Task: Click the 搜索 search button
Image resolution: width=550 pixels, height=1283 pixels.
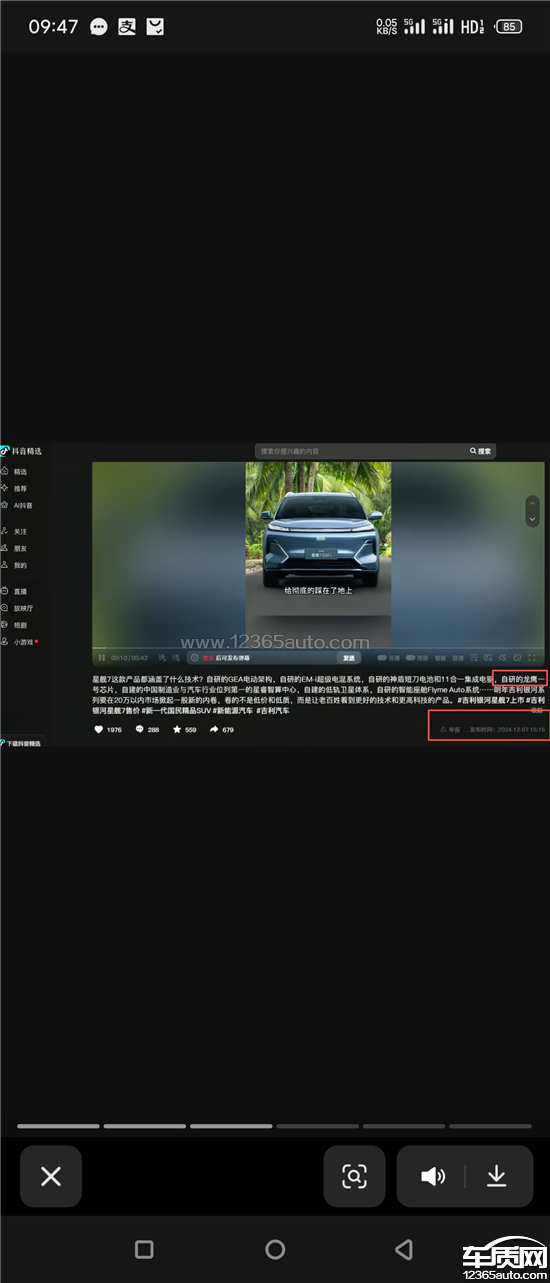Action: coord(481,452)
